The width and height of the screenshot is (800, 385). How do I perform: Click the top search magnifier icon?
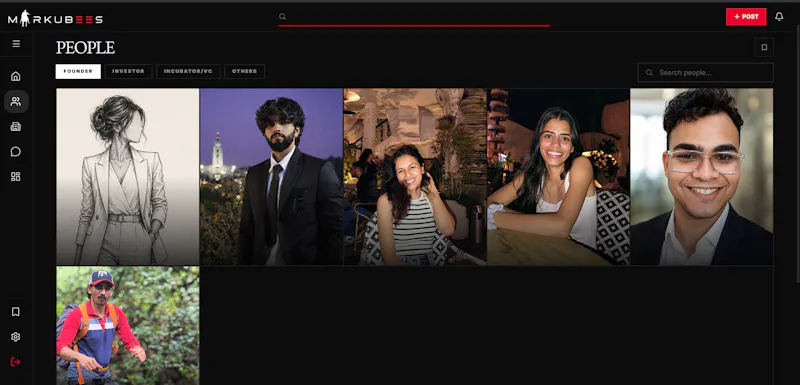(282, 16)
